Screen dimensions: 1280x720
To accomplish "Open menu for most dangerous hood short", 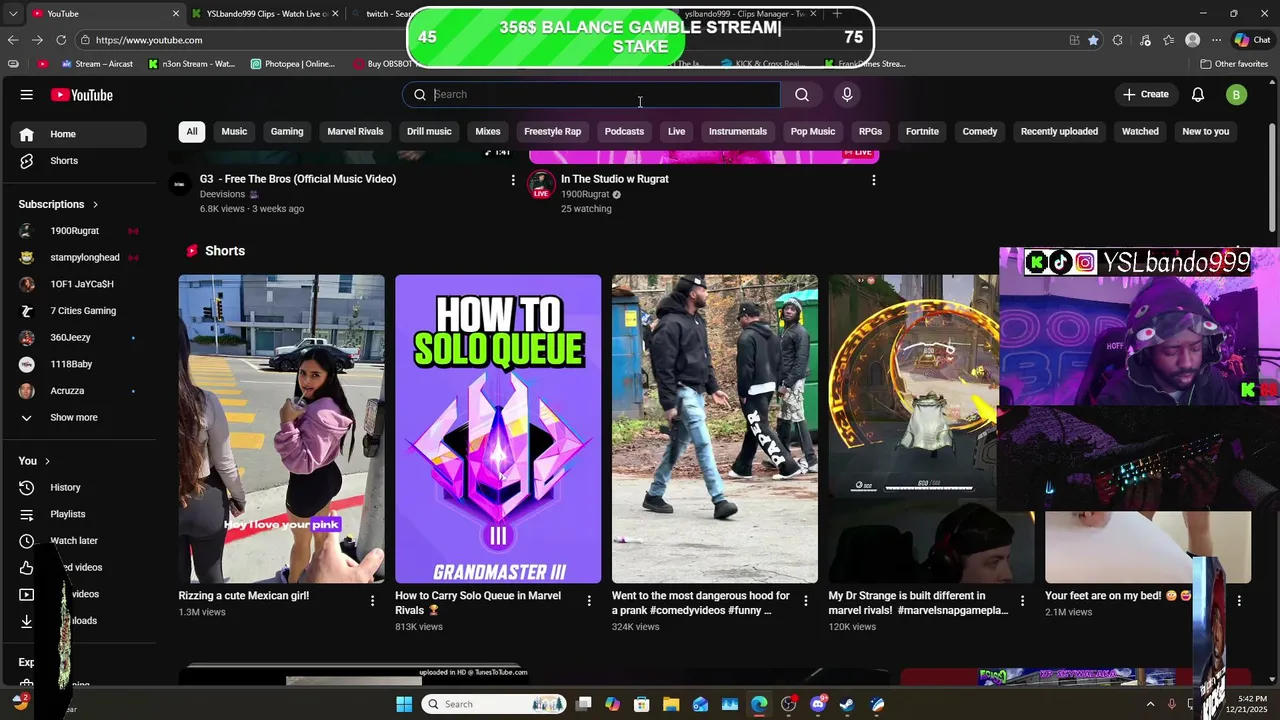I will pos(806,601).
